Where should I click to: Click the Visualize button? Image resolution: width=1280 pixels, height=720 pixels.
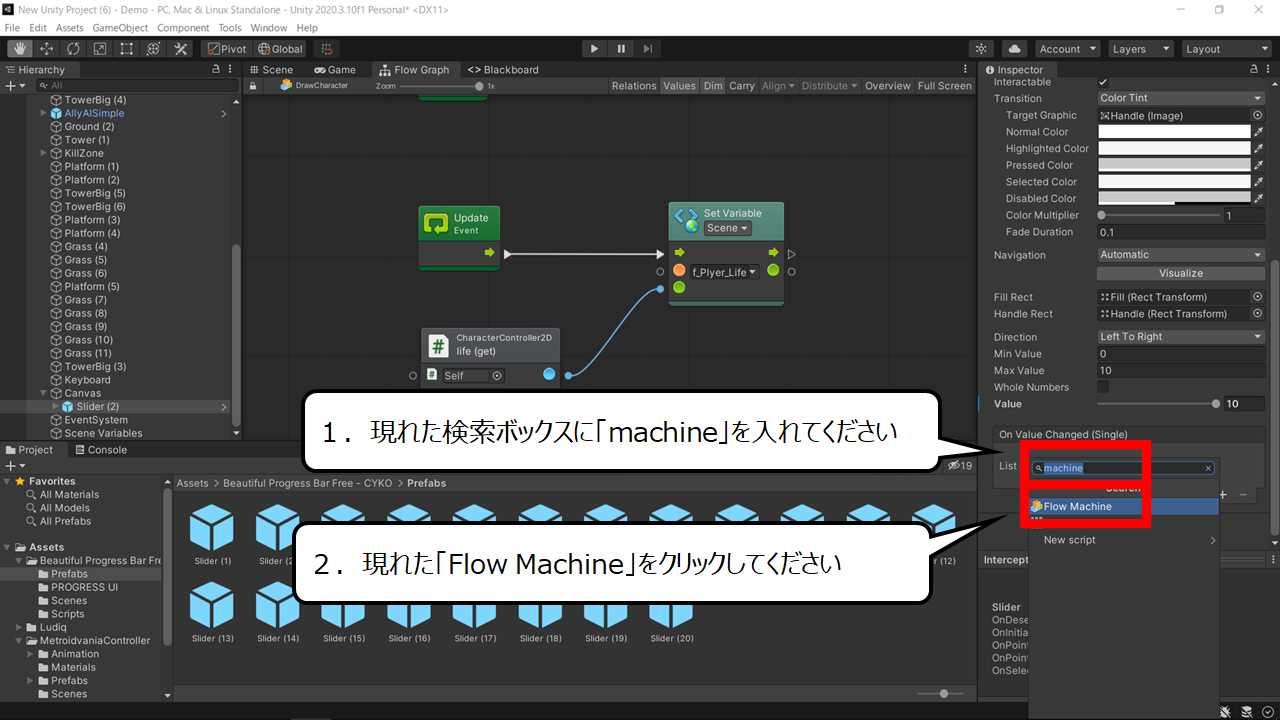click(x=1181, y=273)
